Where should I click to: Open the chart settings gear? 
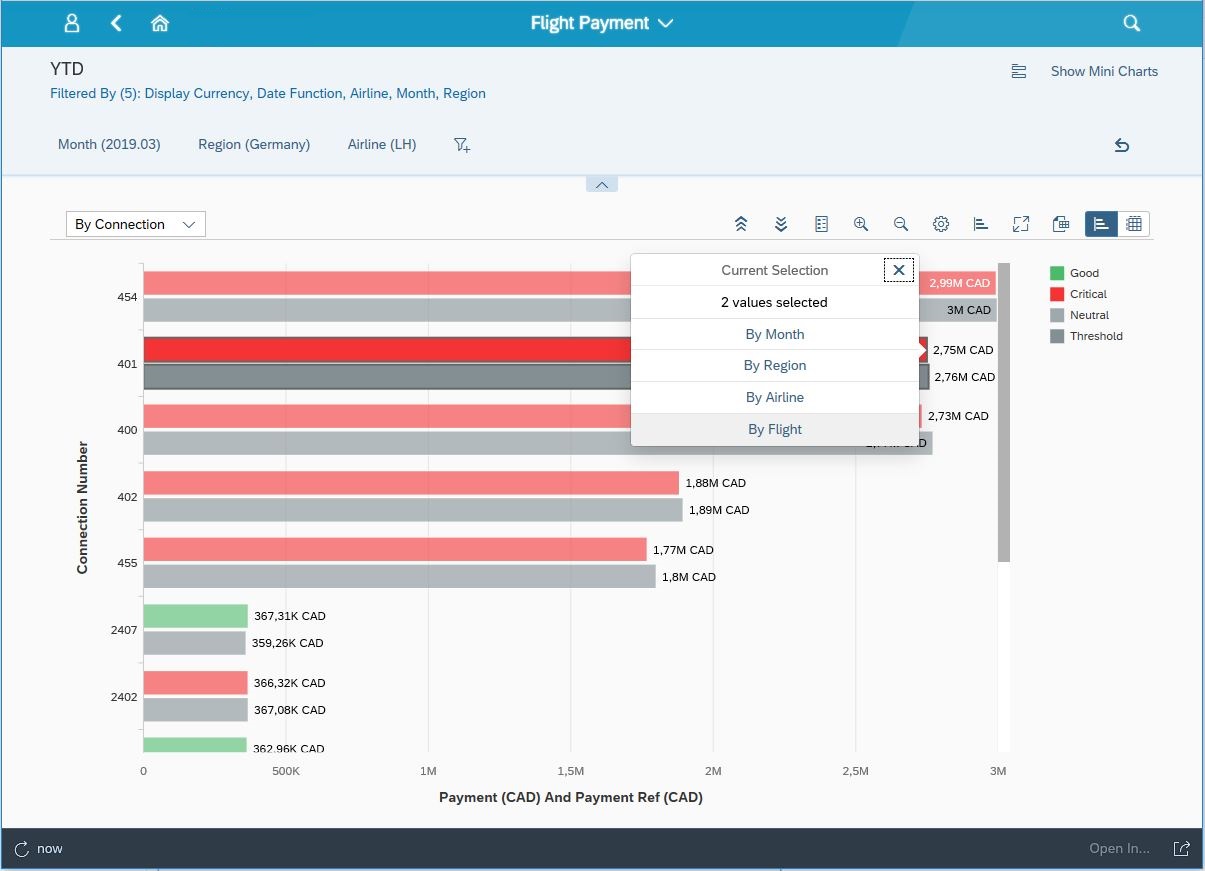pos(941,223)
